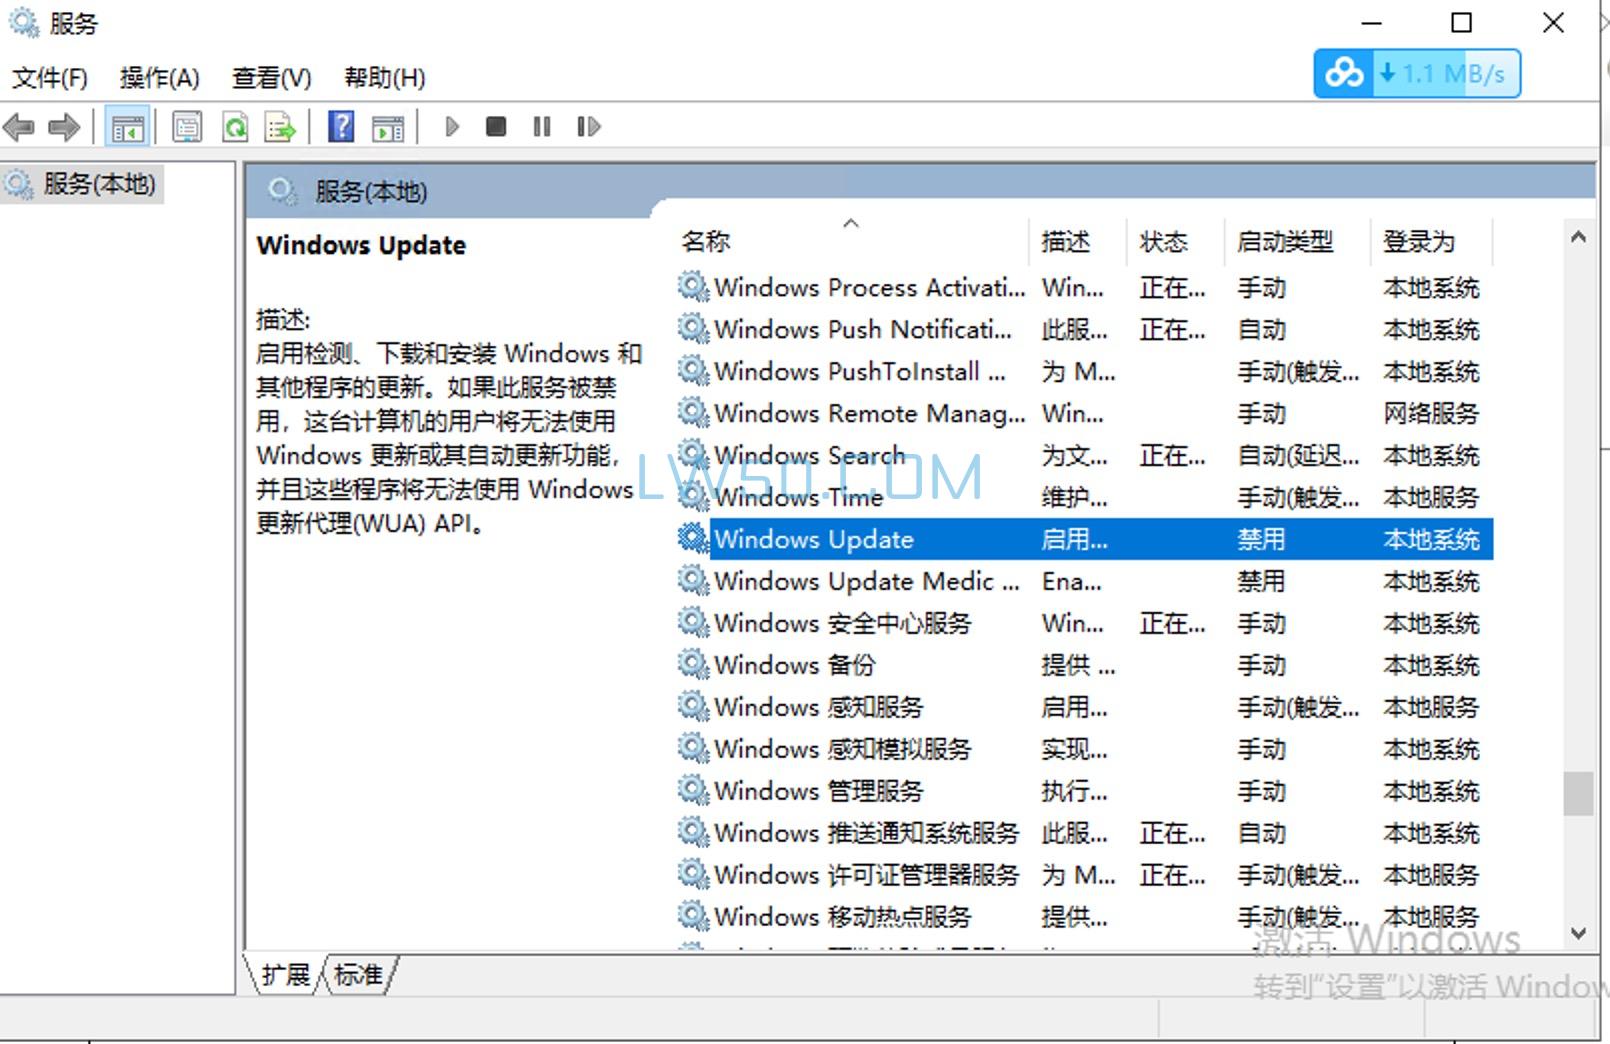This screenshot has width=1610, height=1044.
Task: Click gear icon of Windows 备份 row
Action: (693, 664)
